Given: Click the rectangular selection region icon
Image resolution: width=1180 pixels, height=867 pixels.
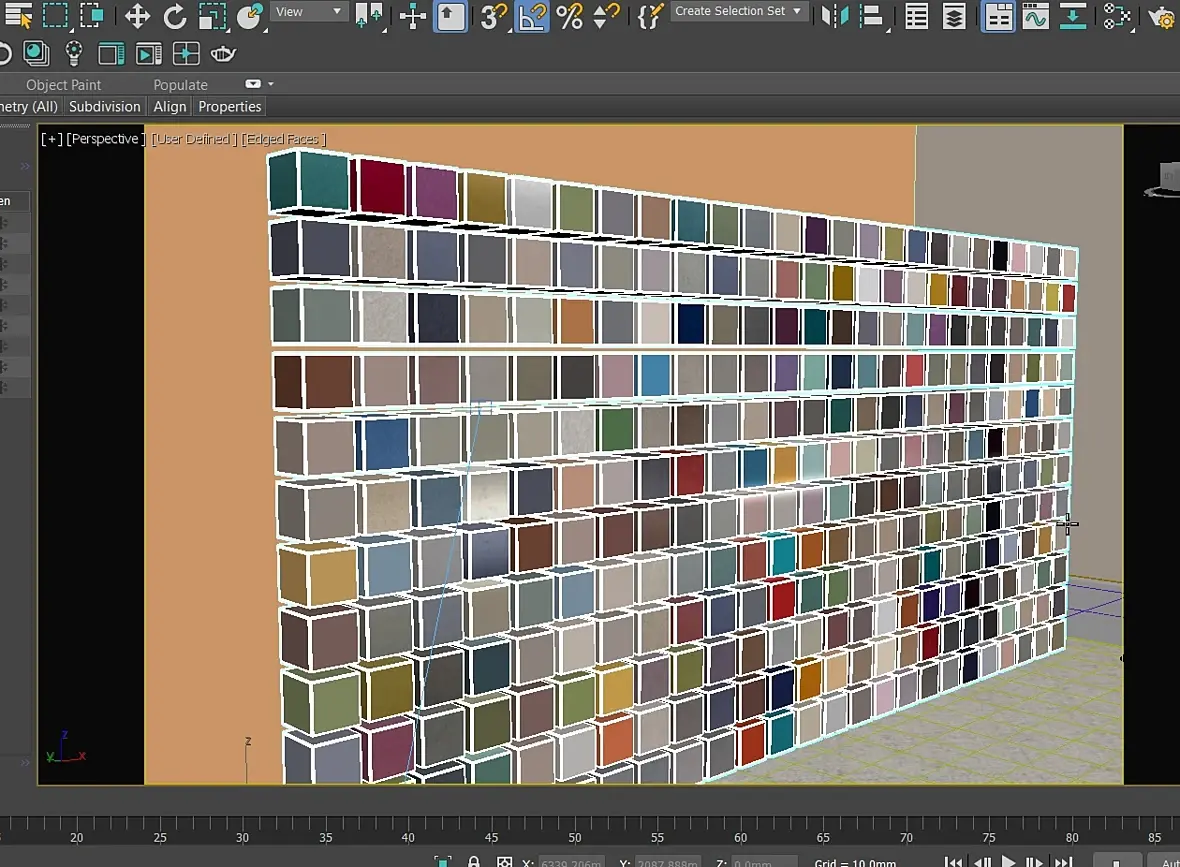Looking at the screenshot, I should (55, 16).
